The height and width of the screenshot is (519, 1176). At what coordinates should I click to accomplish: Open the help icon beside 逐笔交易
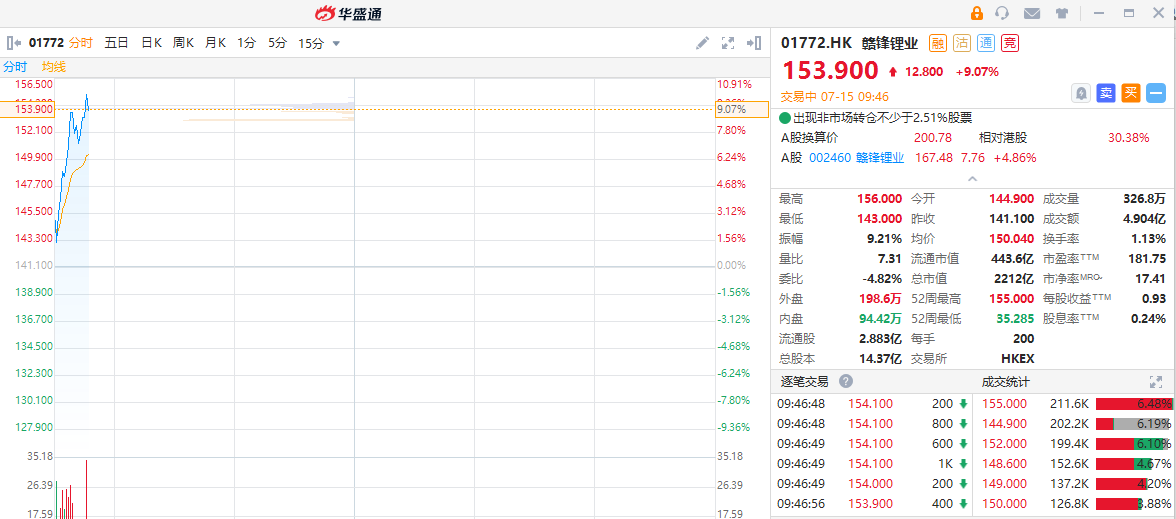845,381
